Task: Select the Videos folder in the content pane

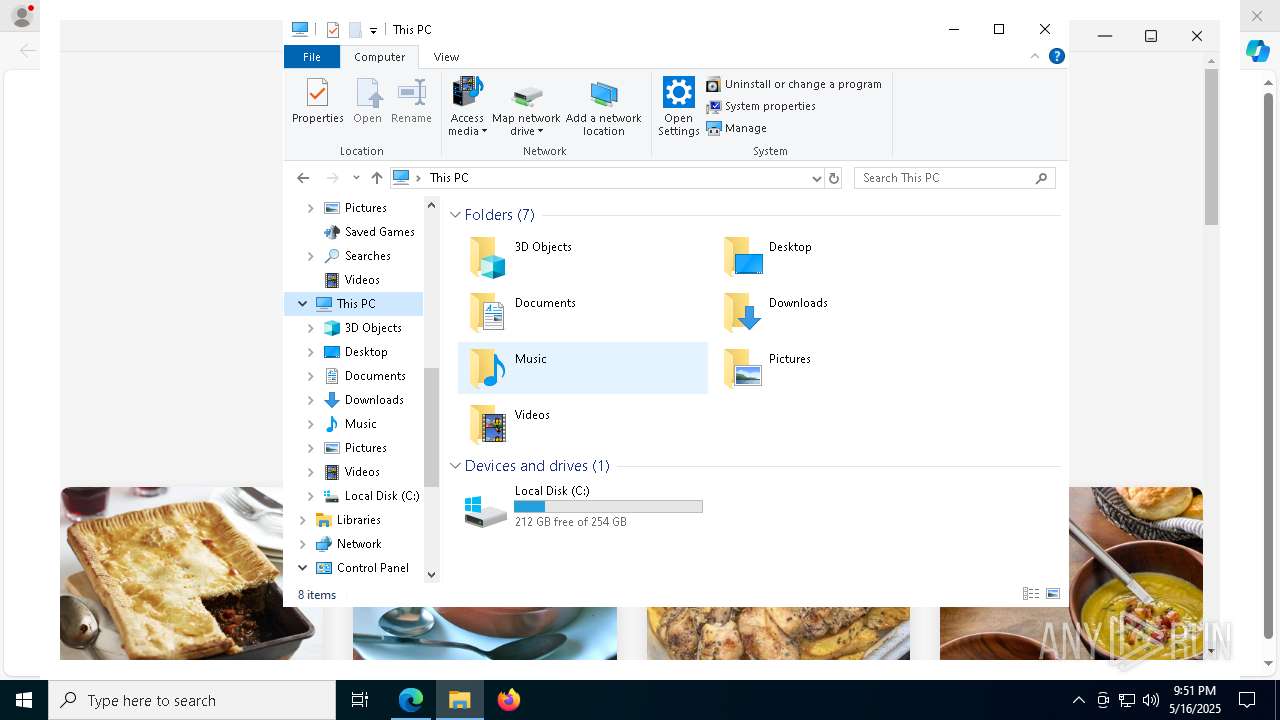Action: [582, 425]
